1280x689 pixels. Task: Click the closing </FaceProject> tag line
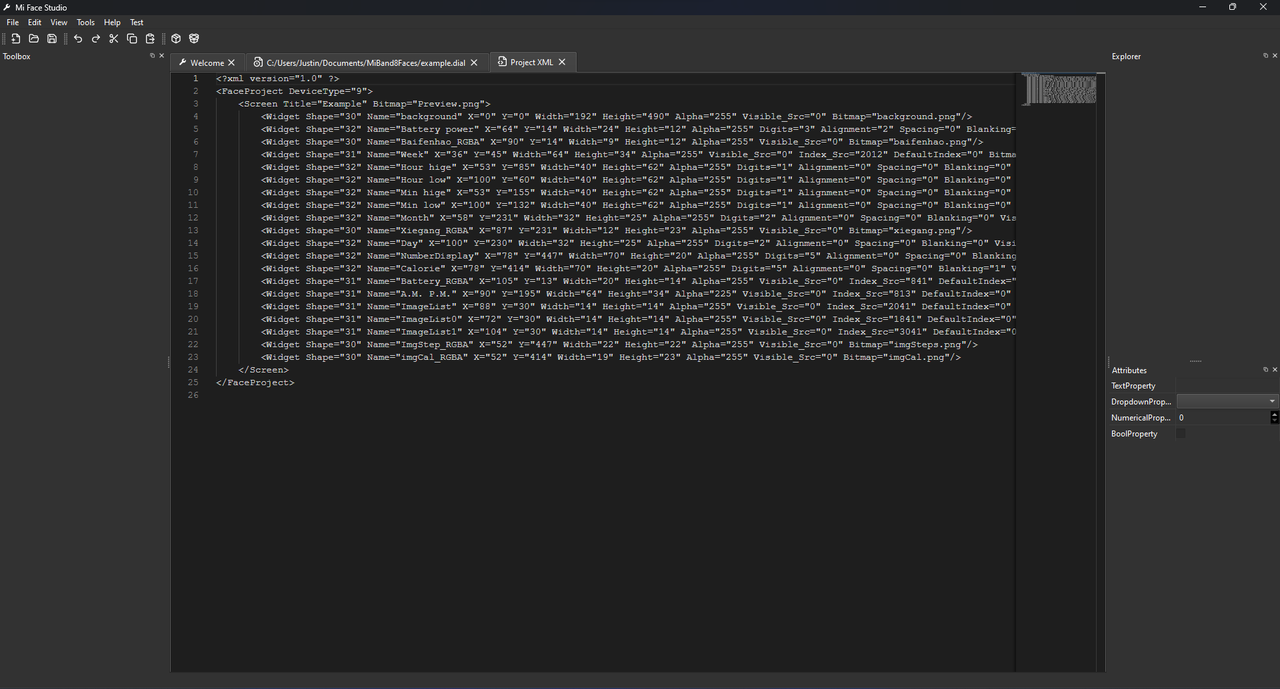tap(255, 383)
